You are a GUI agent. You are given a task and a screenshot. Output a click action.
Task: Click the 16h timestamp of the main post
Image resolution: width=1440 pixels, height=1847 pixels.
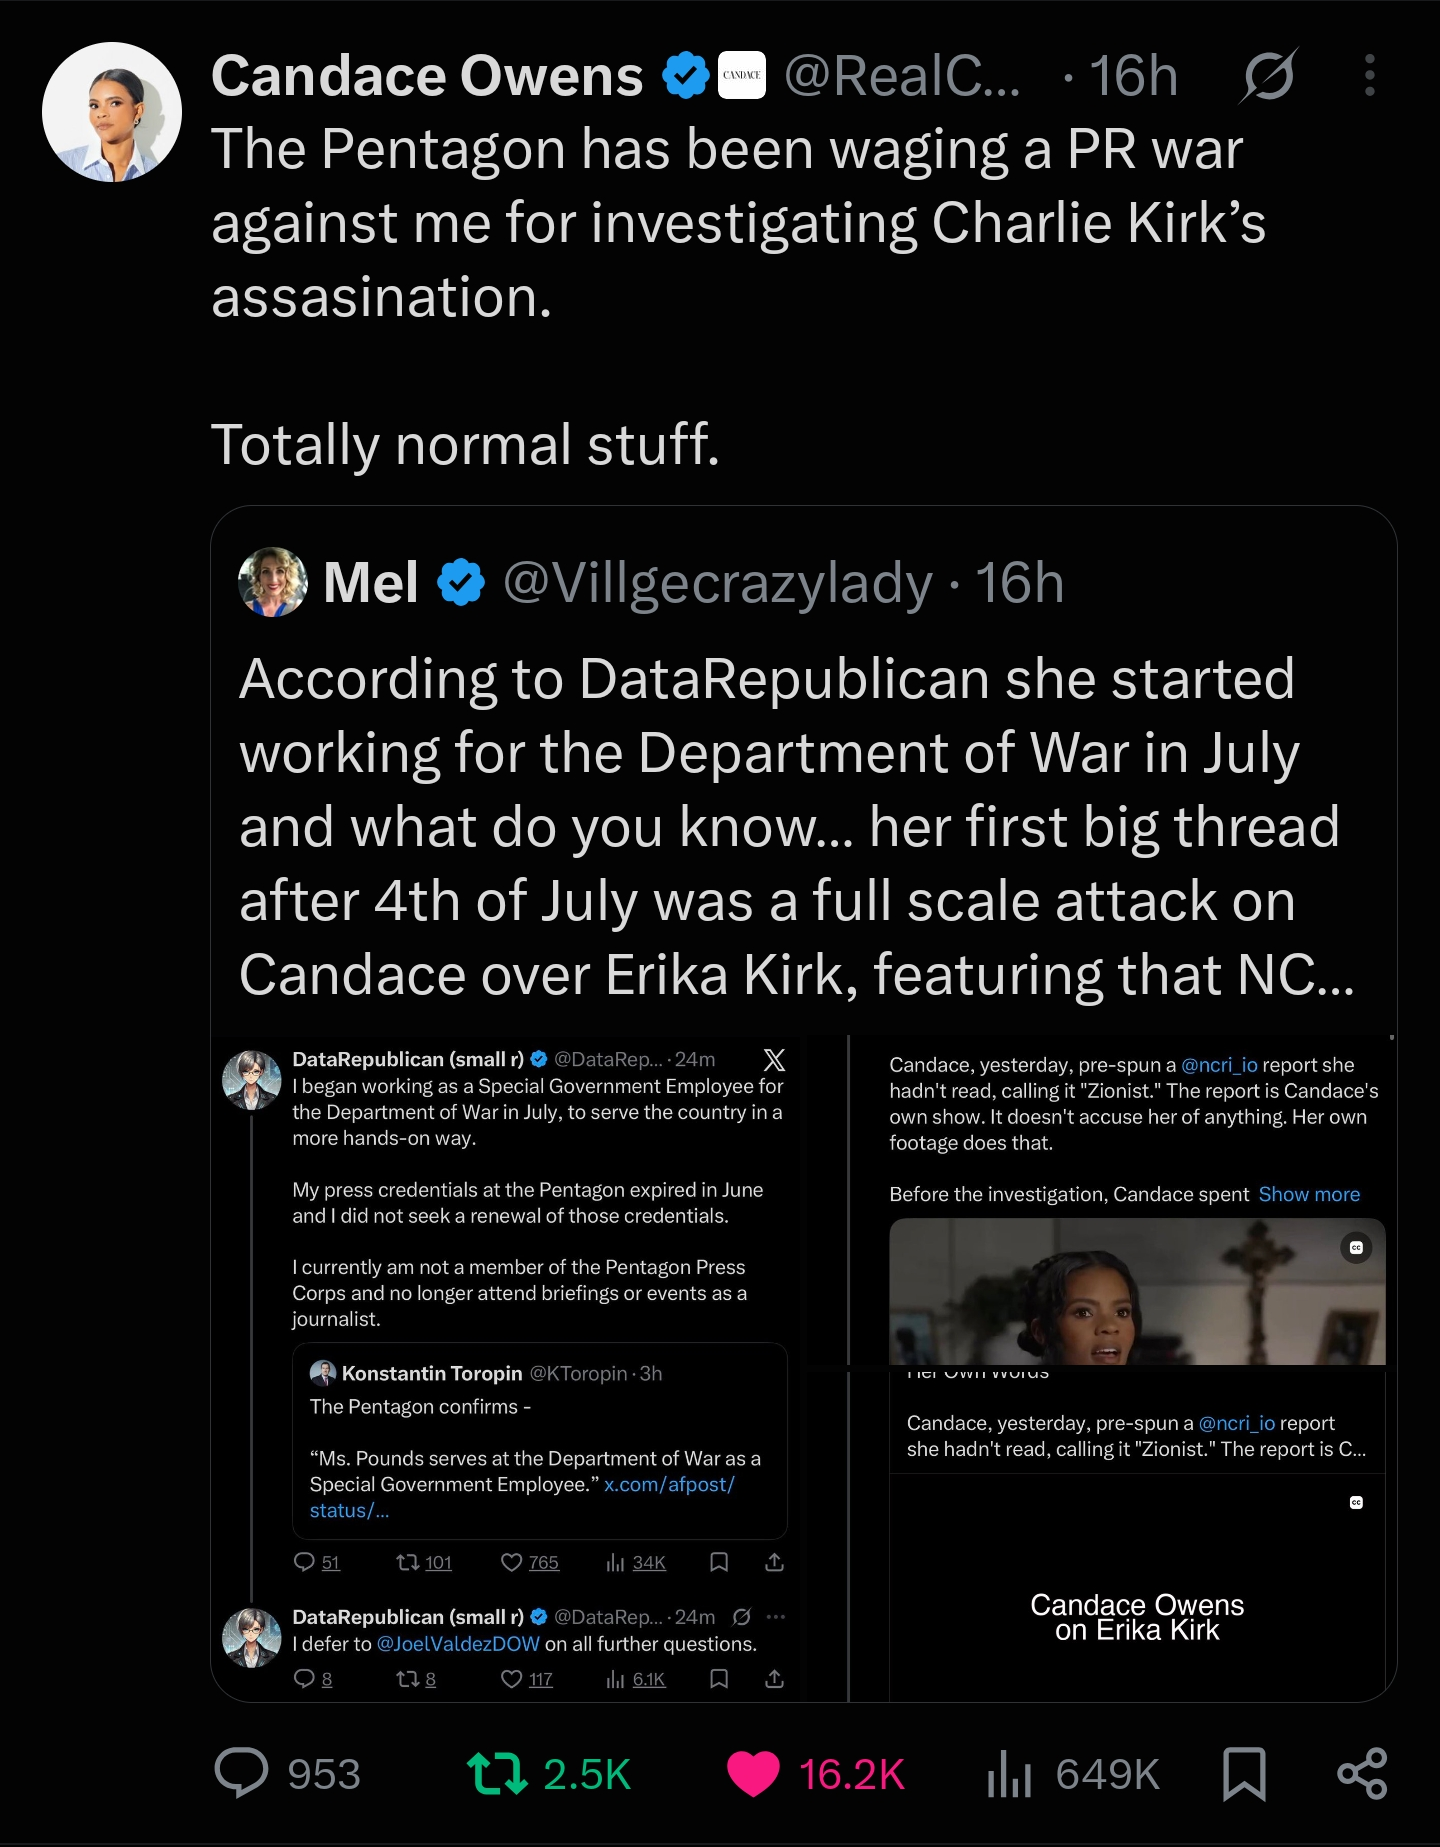pyautogui.click(x=1133, y=76)
